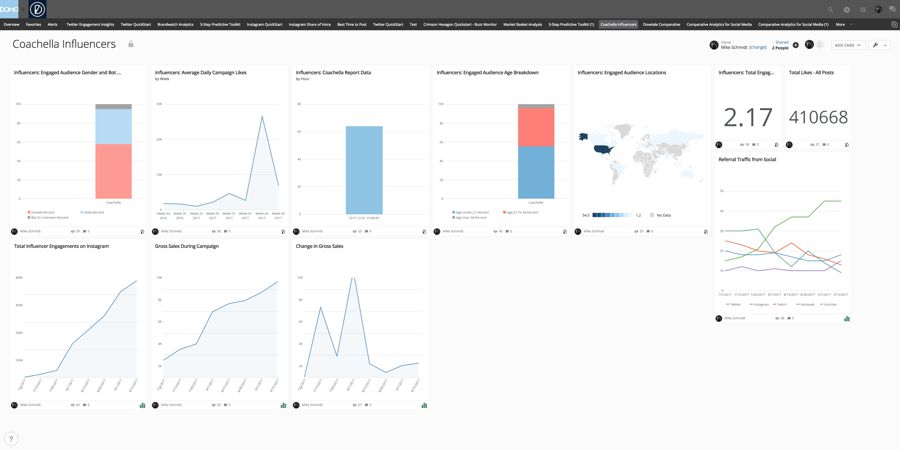Click the 2 People shared link
The image size is (900, 450).
coord(780,48)
